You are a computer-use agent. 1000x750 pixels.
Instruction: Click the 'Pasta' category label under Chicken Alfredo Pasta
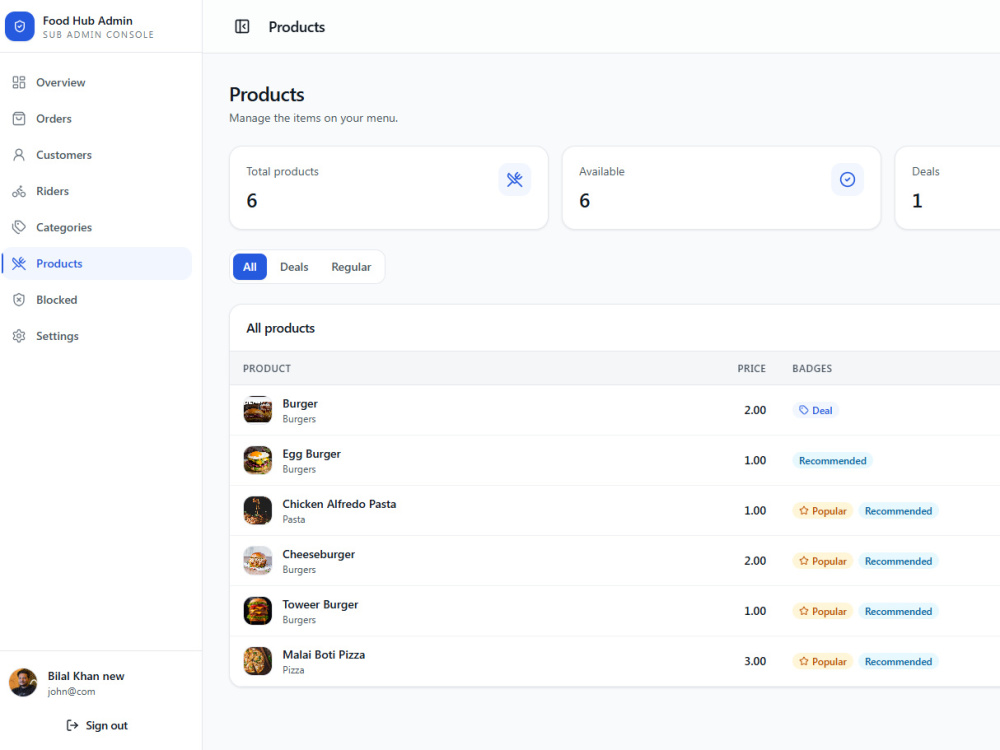click(x=293, y=519)
